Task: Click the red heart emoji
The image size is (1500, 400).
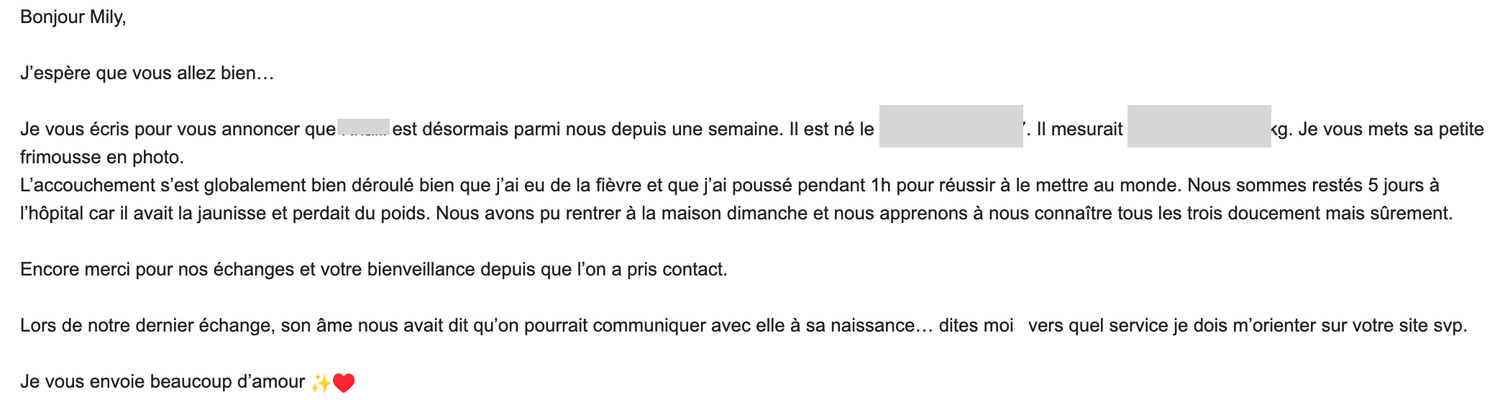Action: (343, 383)
